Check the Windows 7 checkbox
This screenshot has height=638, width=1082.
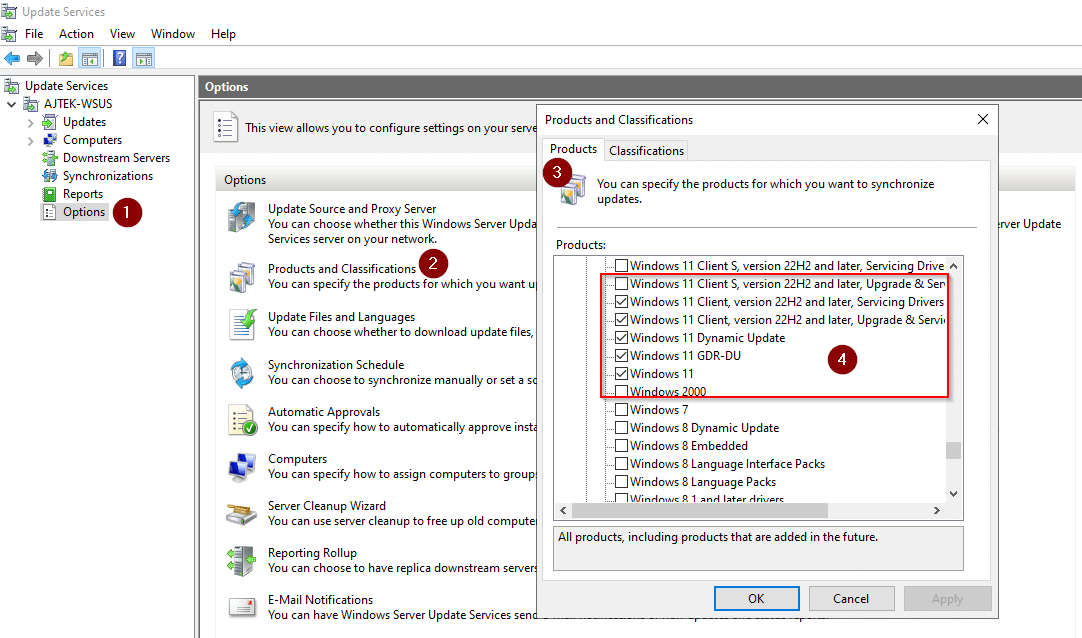(x=622, y=409)
